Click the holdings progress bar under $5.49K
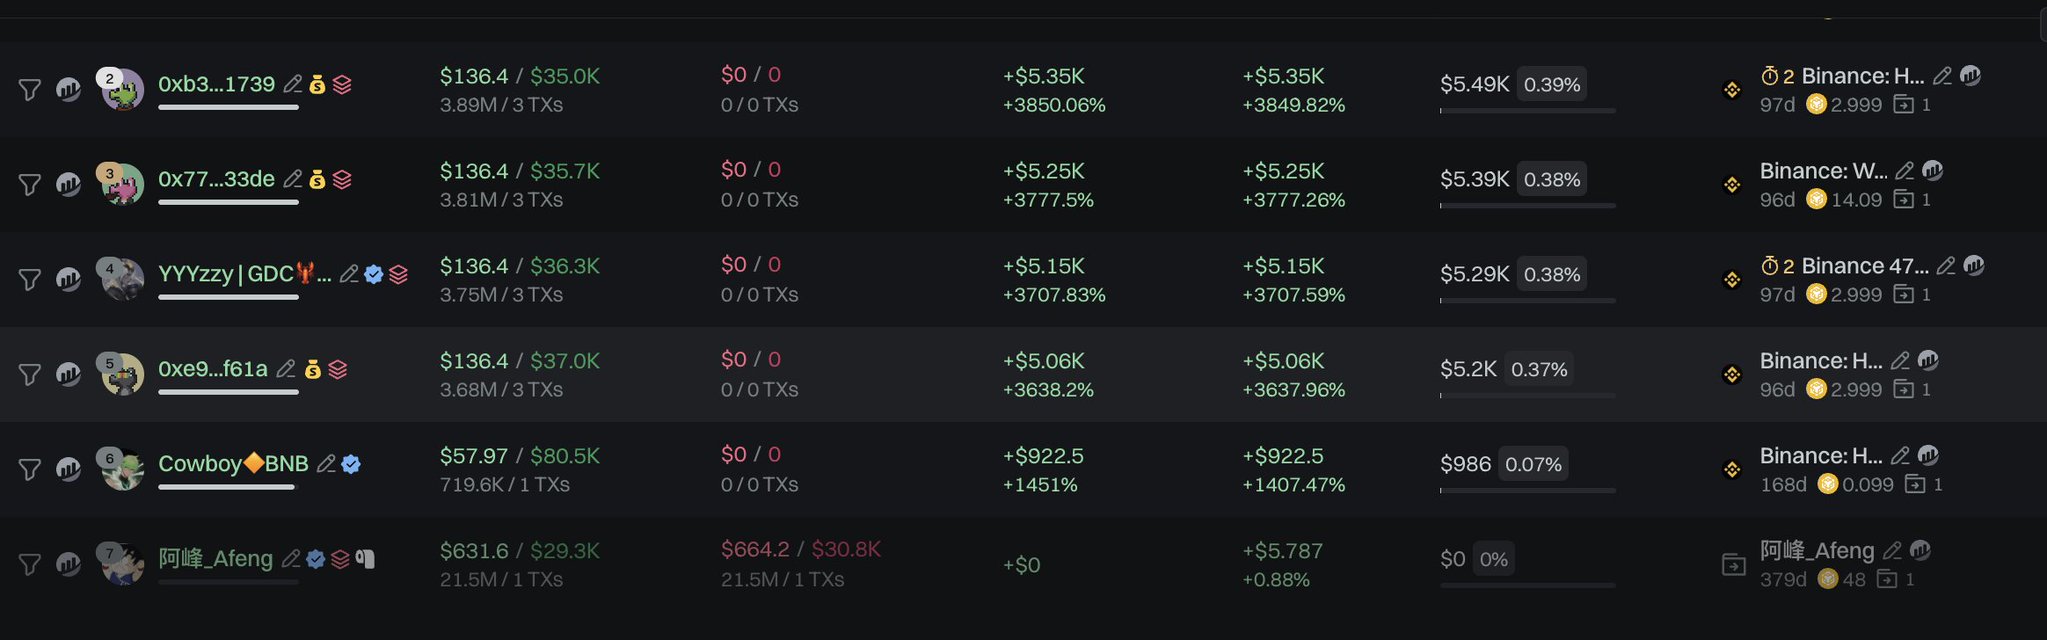The height and width of the screenshot is (640, 2047). [x=1527, y=110]
